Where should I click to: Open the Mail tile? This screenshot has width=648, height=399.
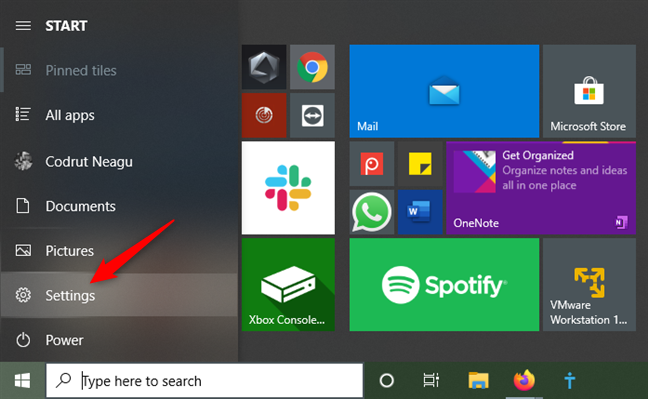coord(444,91)
